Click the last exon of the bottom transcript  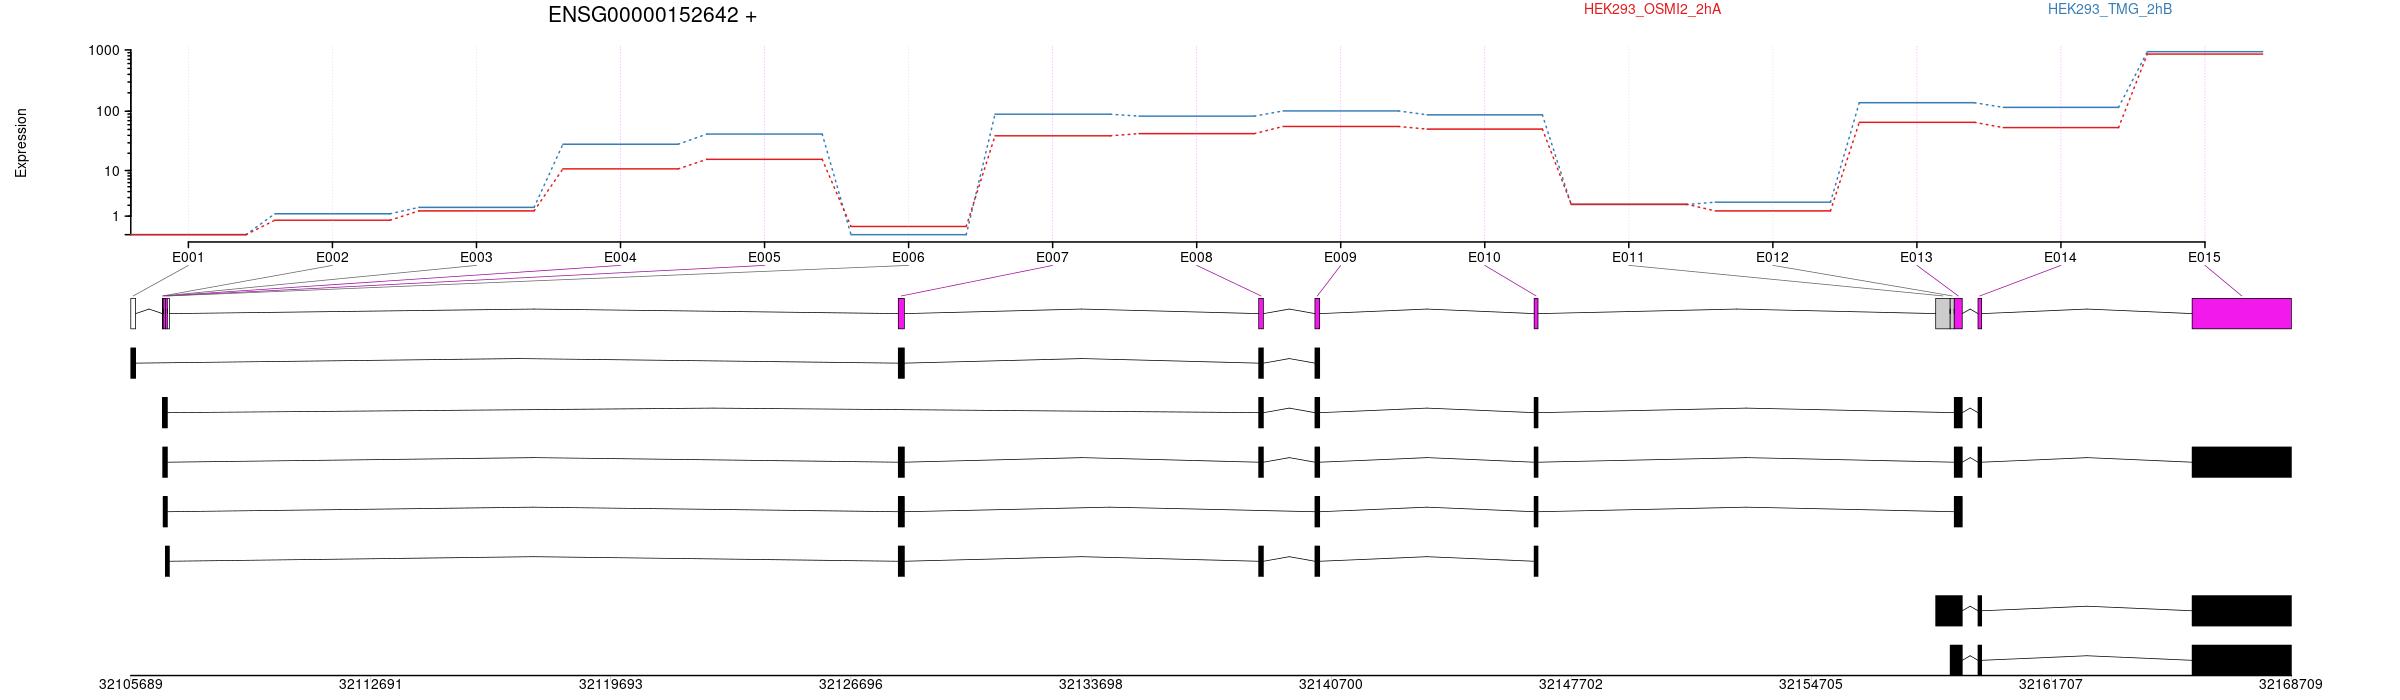2241,660
